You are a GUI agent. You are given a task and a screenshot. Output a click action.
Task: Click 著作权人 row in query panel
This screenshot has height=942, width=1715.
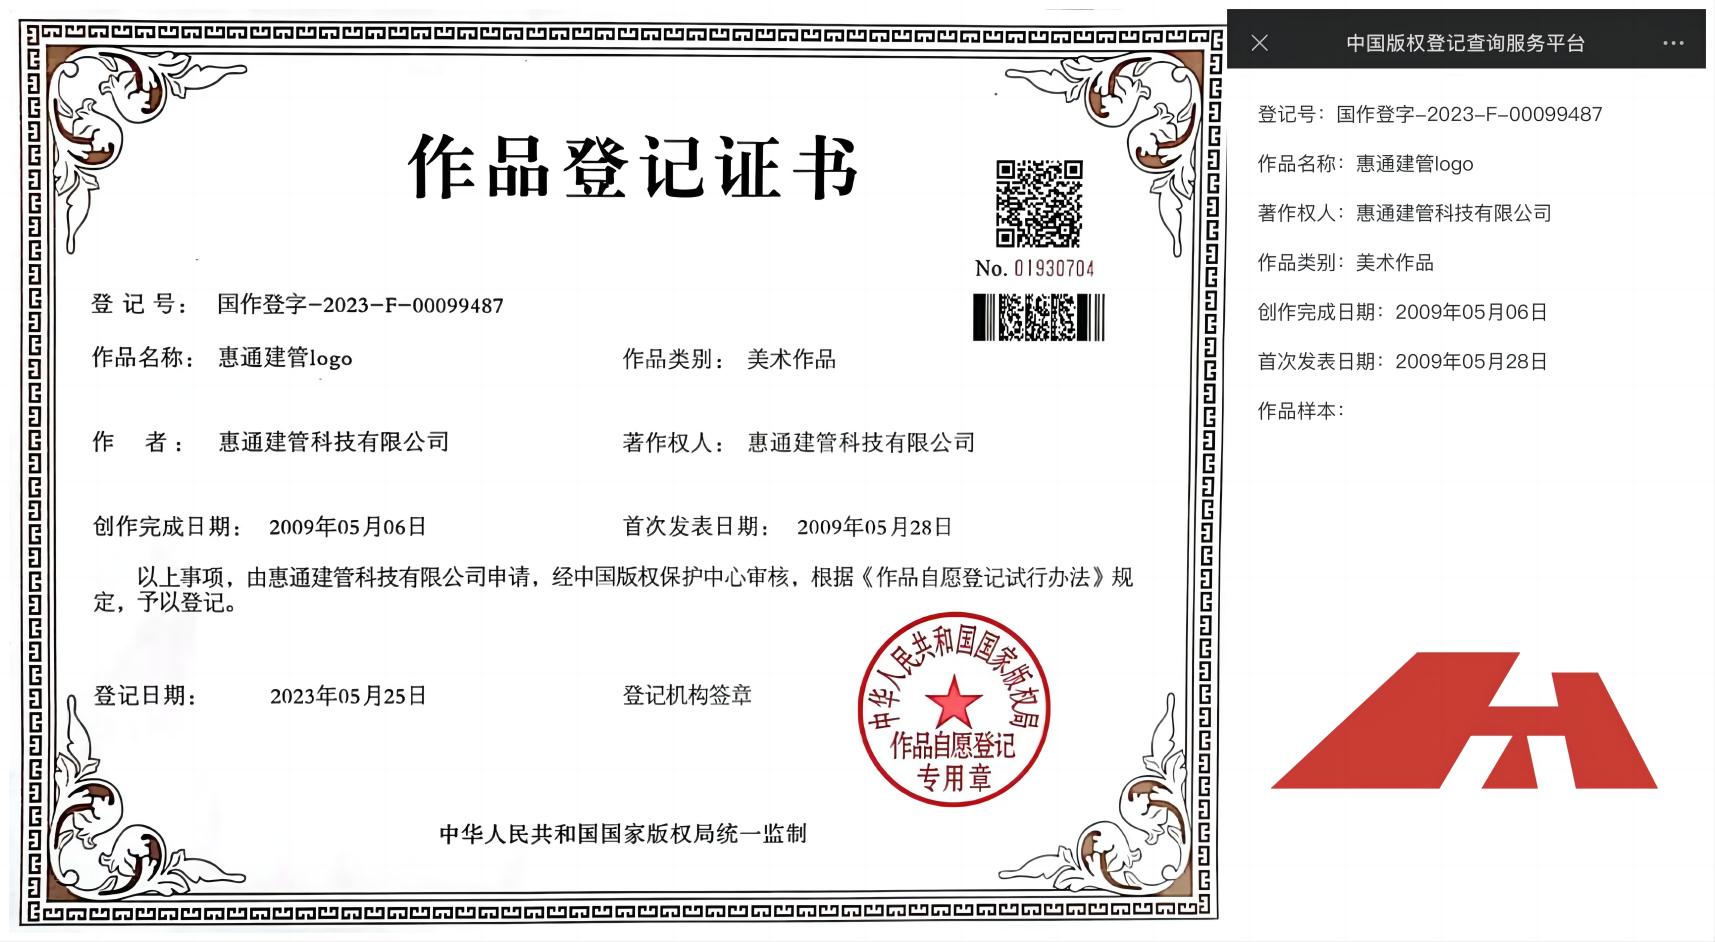[1404, 213]
